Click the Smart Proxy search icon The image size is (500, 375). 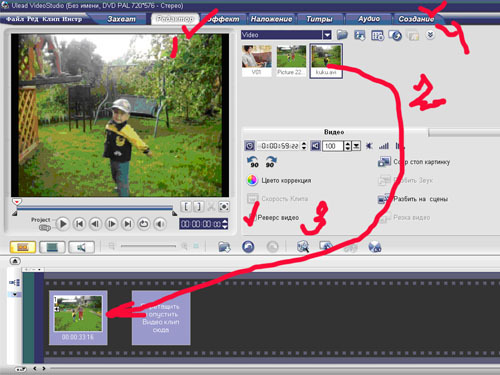302,247
